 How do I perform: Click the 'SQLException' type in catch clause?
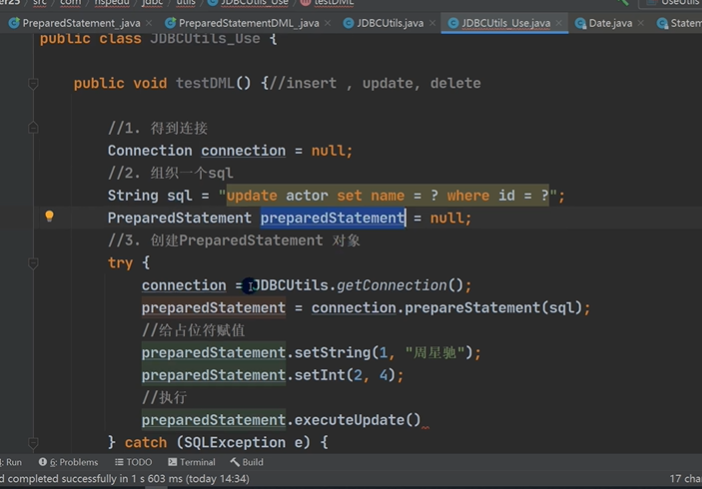click(x=235, y=442)
